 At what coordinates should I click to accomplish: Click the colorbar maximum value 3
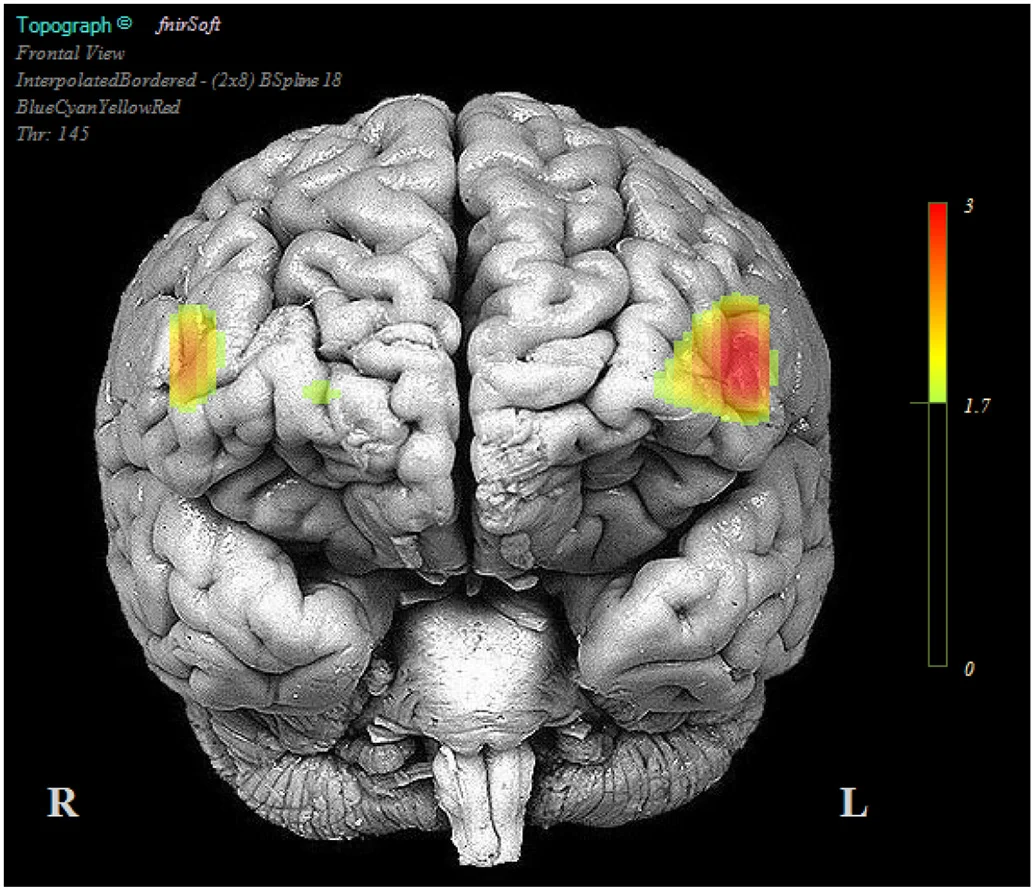point(969,205)
